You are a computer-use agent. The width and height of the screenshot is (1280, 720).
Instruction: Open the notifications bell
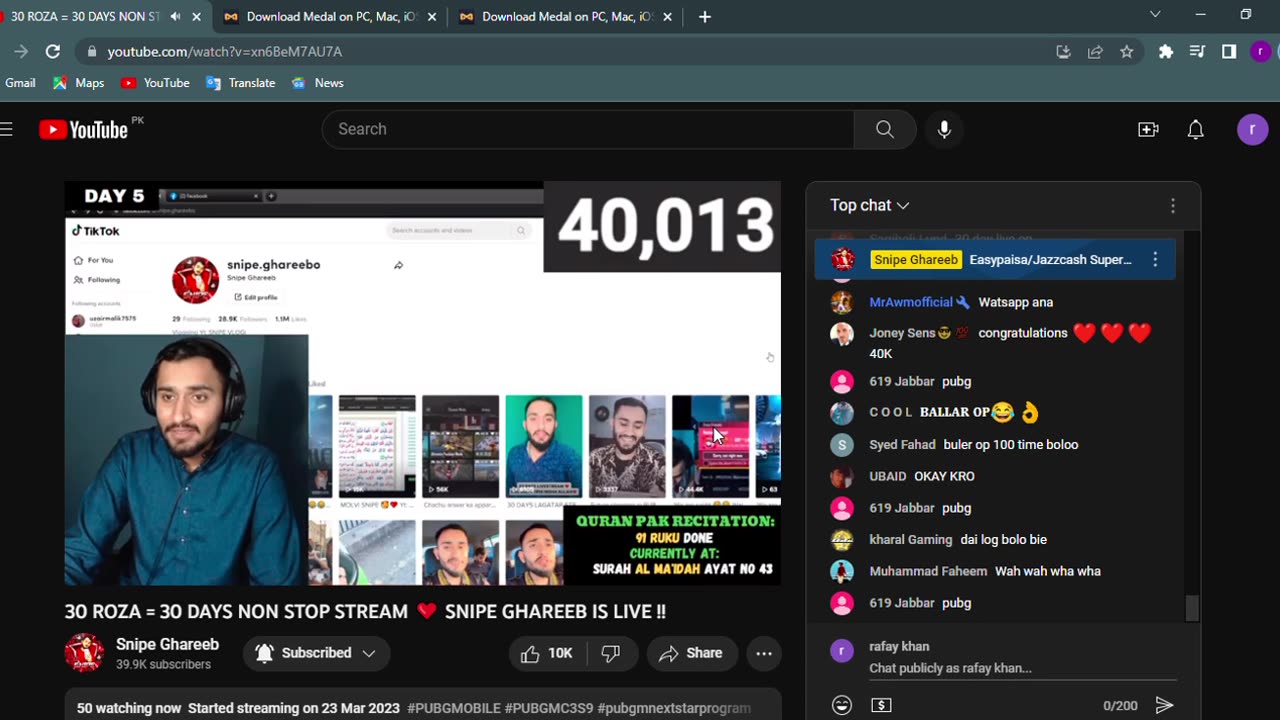(x=1196, y=129)
